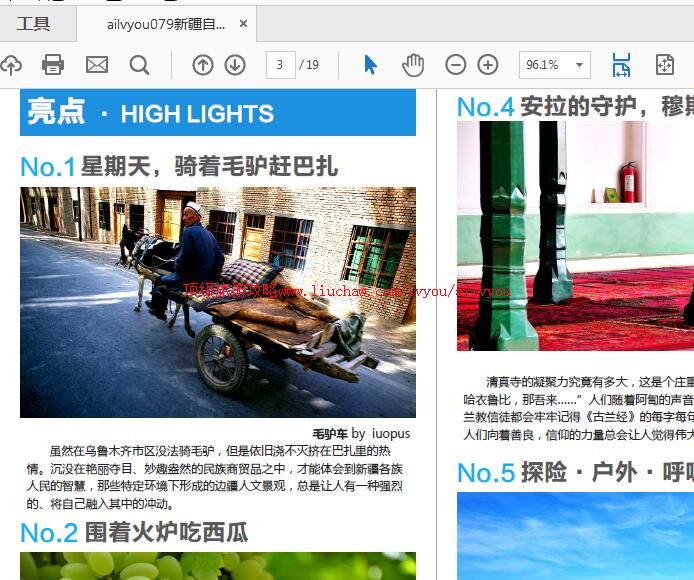The height and width of the screenshot is (580, 694).
Task: Open the 96.1% zoom level dropdown
Action: [554, 65]
